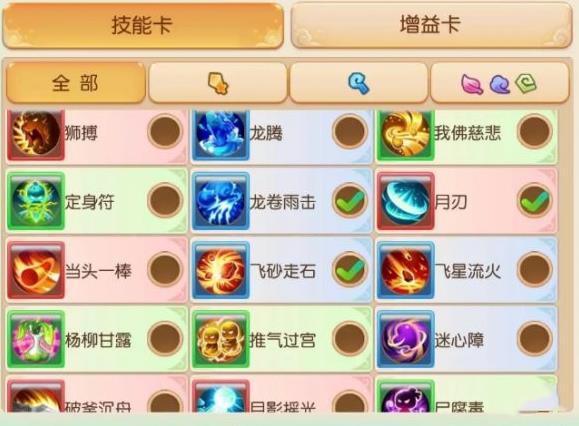Filter by the orange fist icon

[217, 83]
